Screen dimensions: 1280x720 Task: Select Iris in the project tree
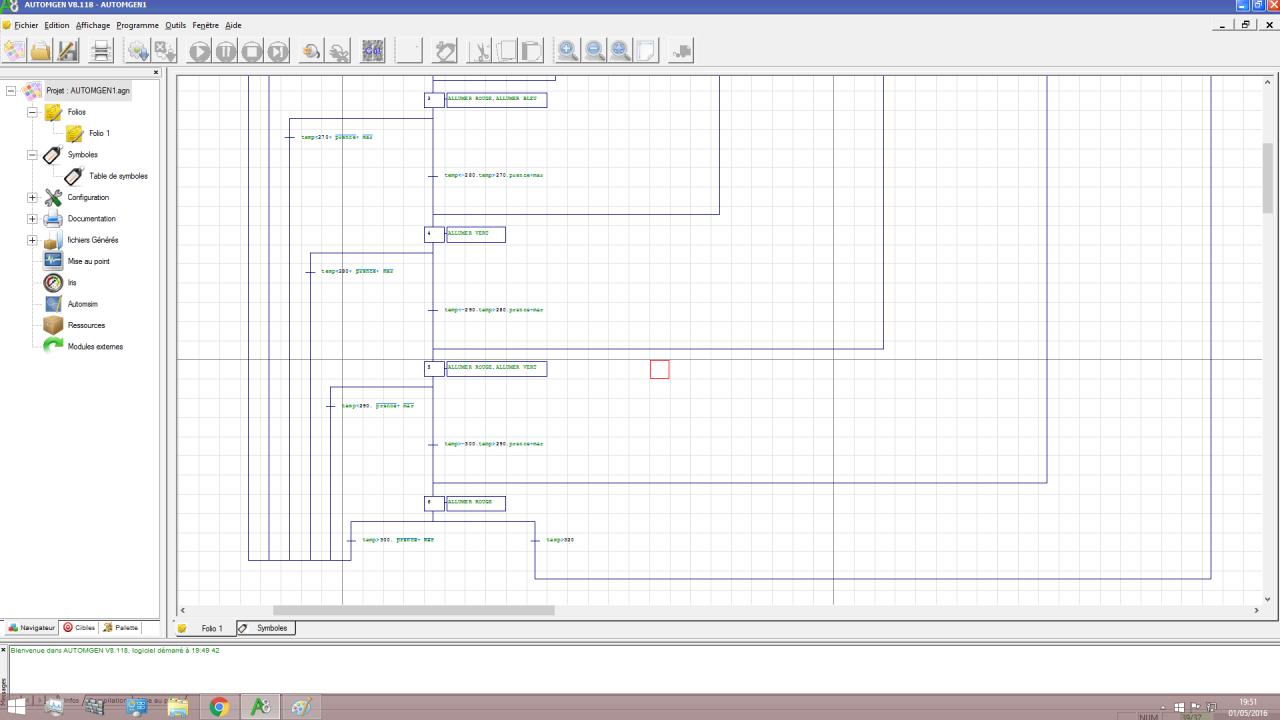[x=72, y=283]
